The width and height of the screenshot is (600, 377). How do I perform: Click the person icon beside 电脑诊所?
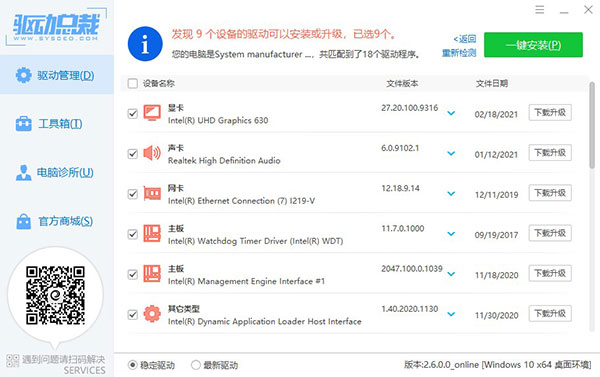click(x=24, y=173)
